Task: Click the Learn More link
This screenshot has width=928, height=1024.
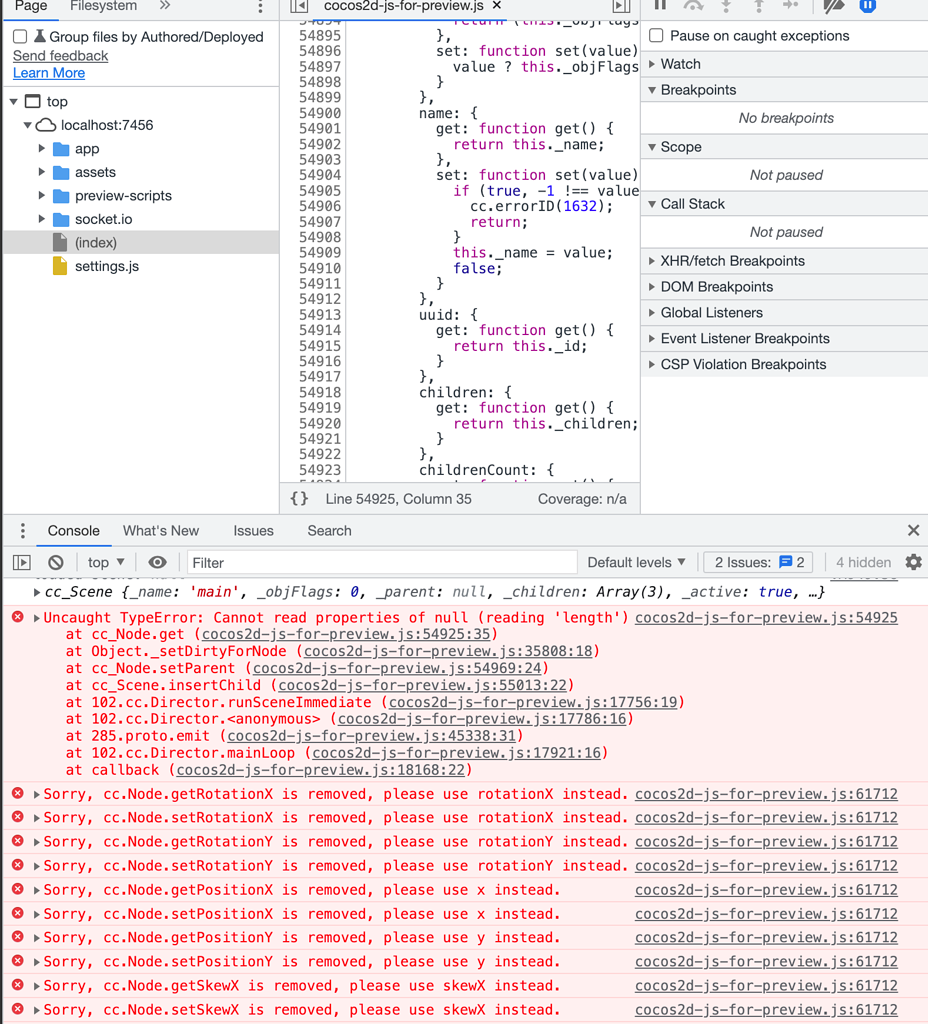Action: [x=49, y=73]
